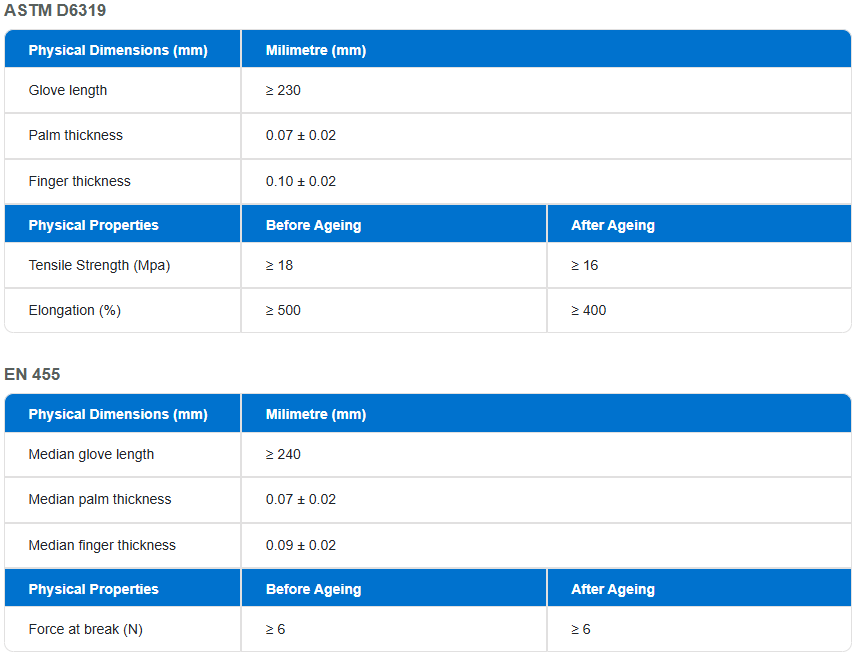
Task: Select the Palm thickness row label
Action: coord(76,135)
